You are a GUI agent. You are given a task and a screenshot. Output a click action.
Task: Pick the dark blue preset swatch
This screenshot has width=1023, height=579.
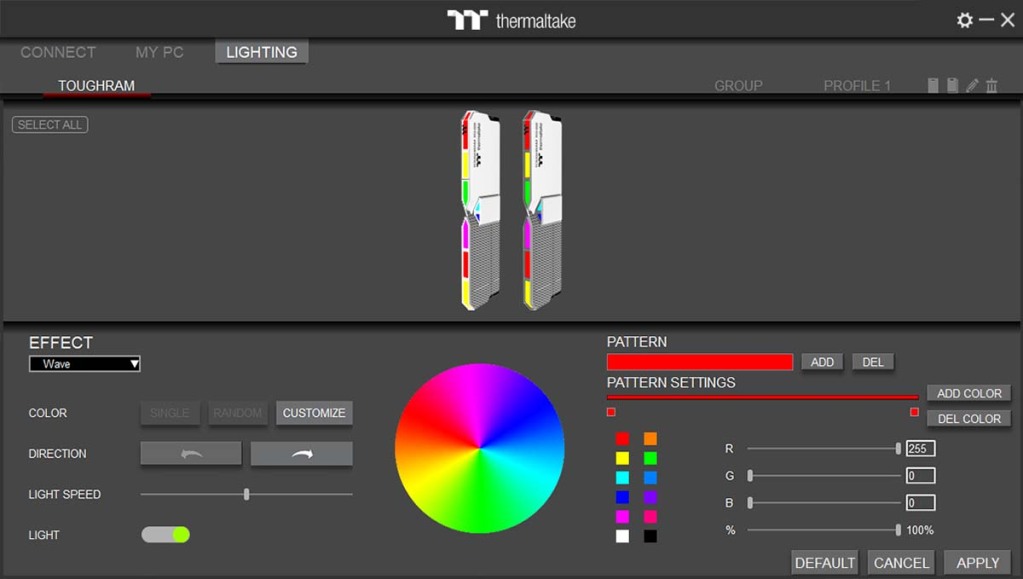tap(622, 497)
